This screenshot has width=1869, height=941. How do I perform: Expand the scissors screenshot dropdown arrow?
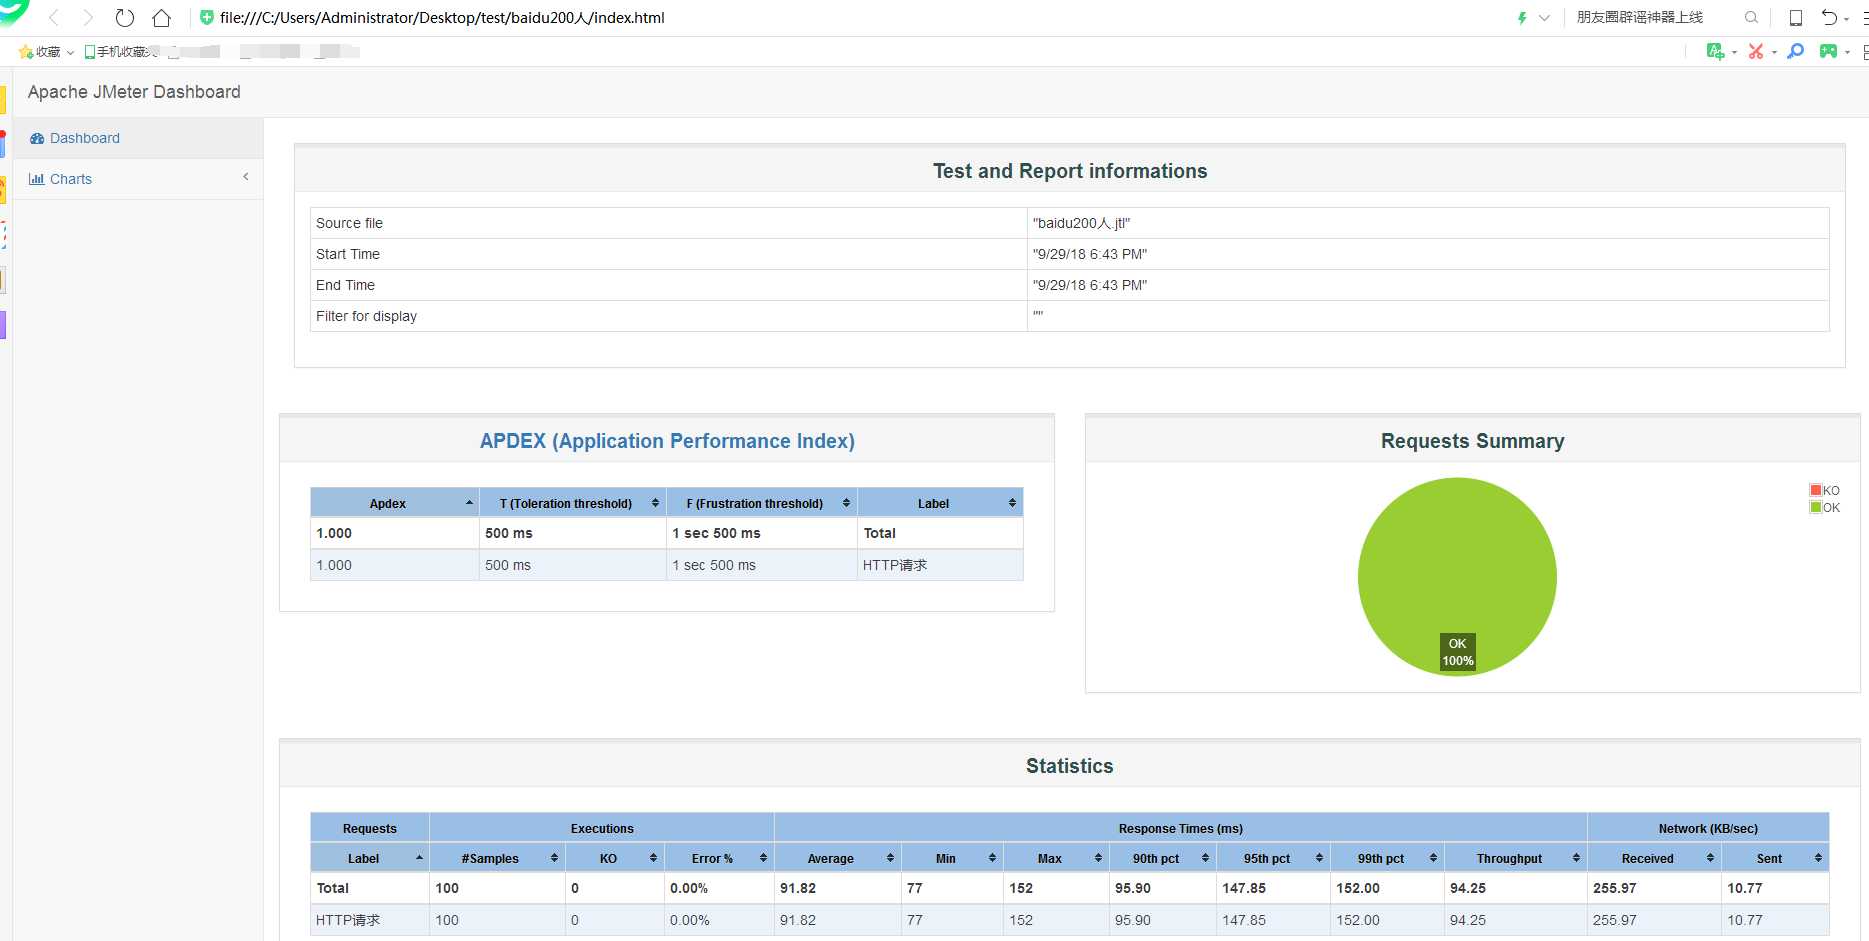[x=1774, y=52]
